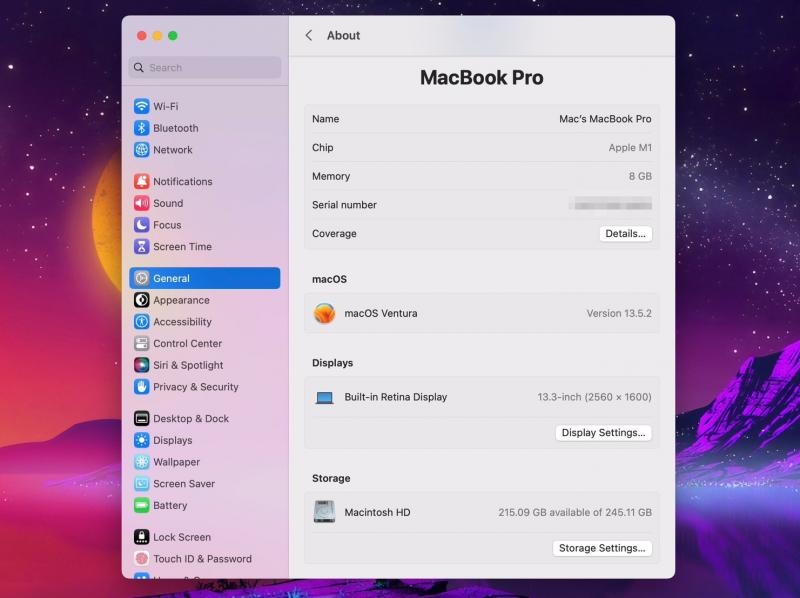Open Storage Settings button
The height and width of the screenshot is (598, 800).
click(602, 548)
